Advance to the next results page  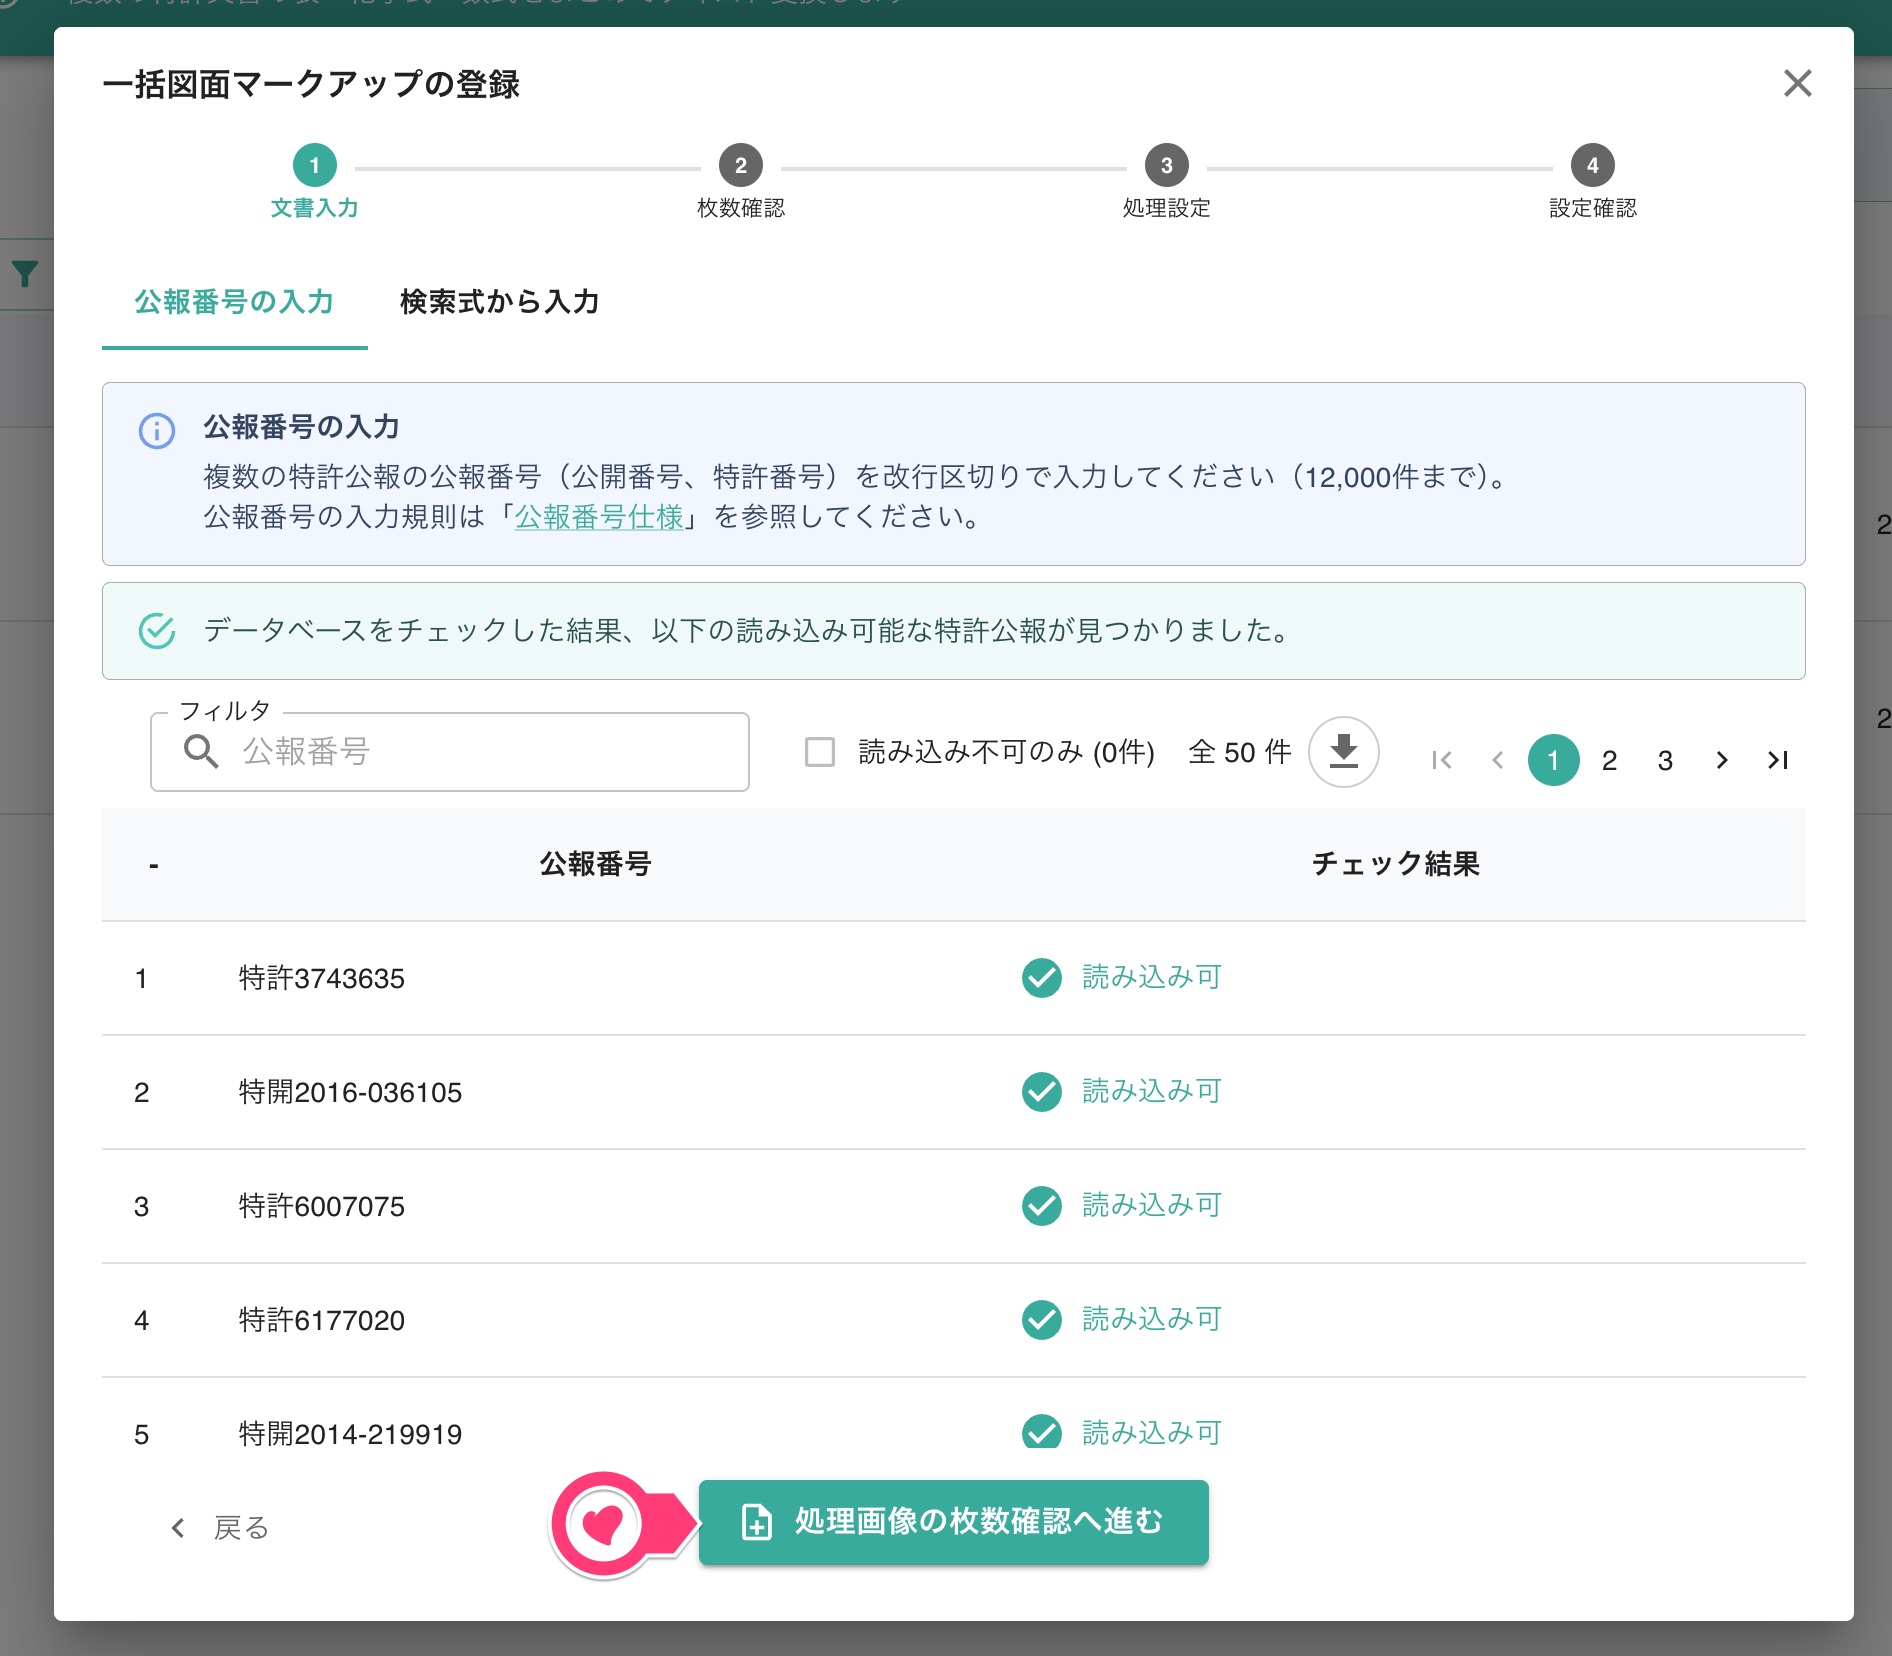pyautogui.click(x=1721, y=760)
